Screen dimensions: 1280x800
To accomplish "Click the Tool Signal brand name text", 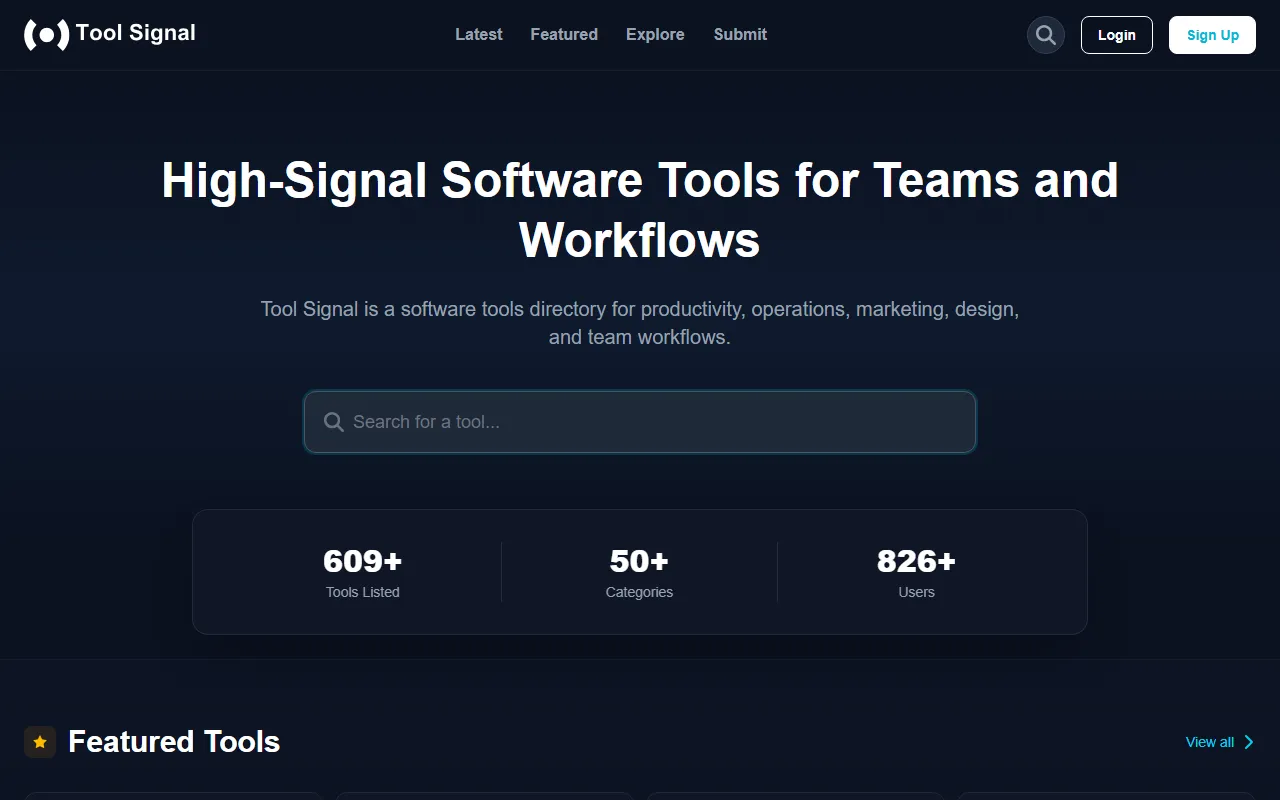I will click(x=136, y=34).
